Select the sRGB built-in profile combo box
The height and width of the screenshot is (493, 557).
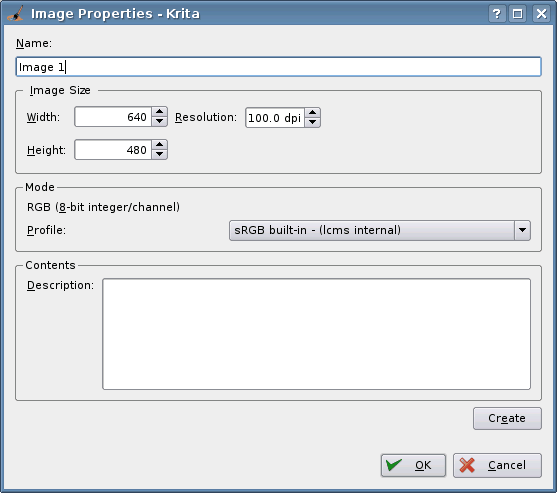point(380,230)
